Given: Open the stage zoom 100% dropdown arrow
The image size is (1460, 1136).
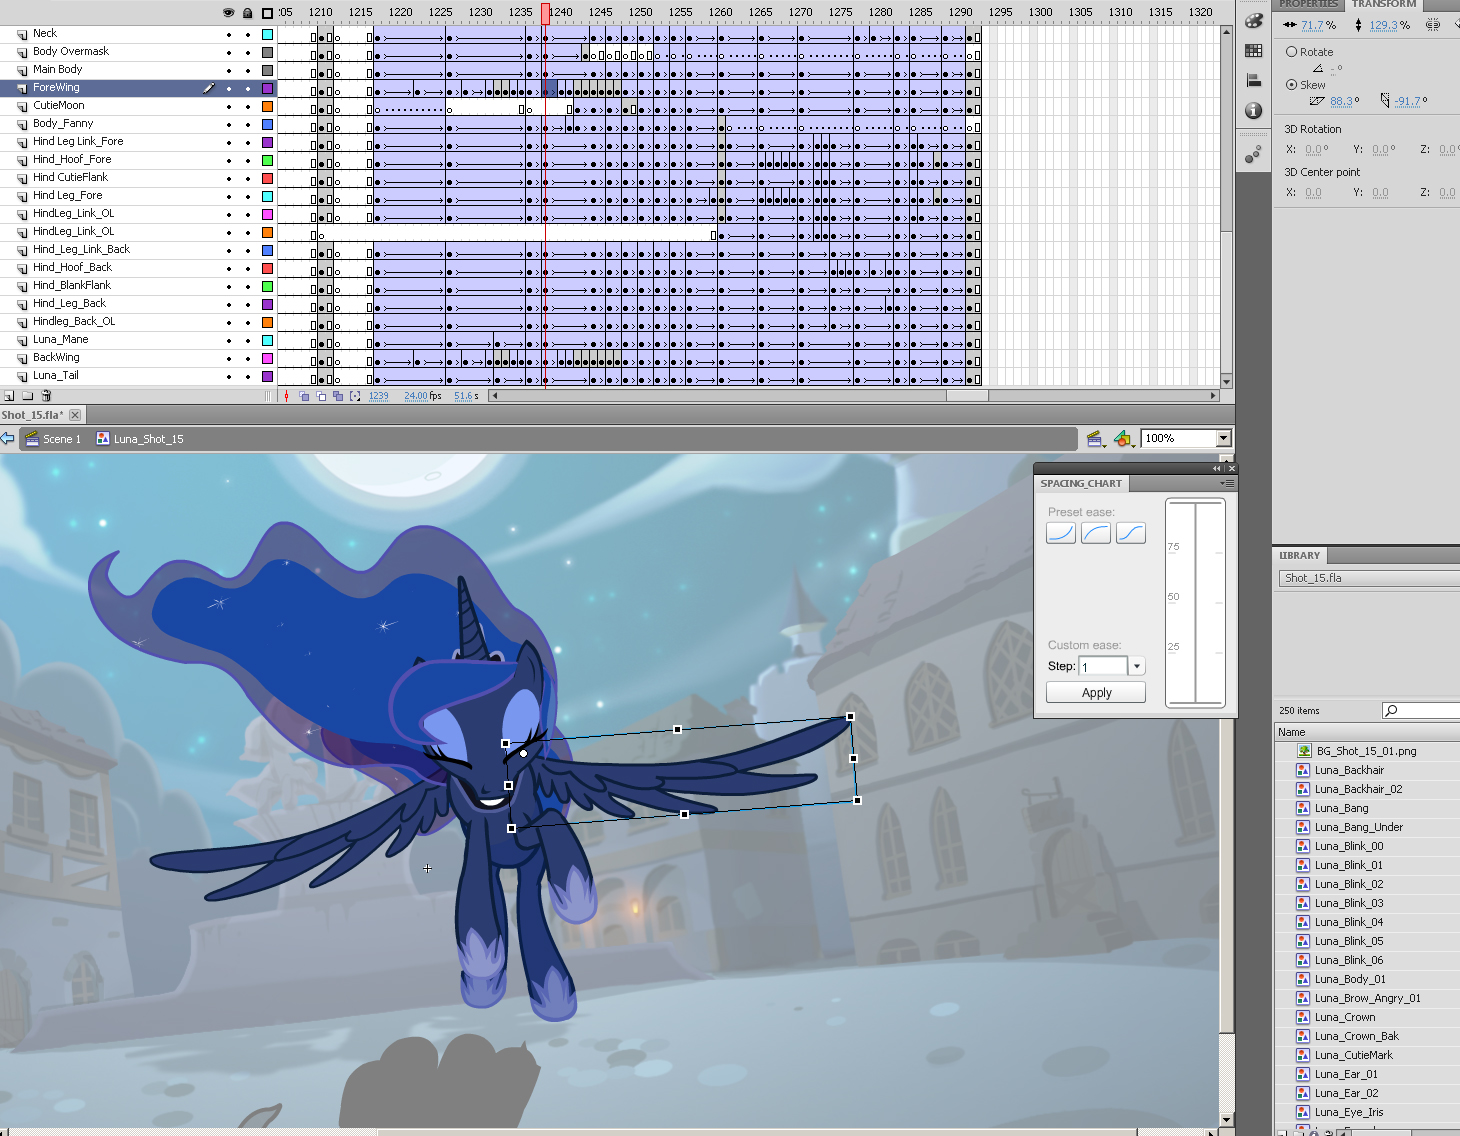Looking at the screenshot, I should [x=1223, y=438].
